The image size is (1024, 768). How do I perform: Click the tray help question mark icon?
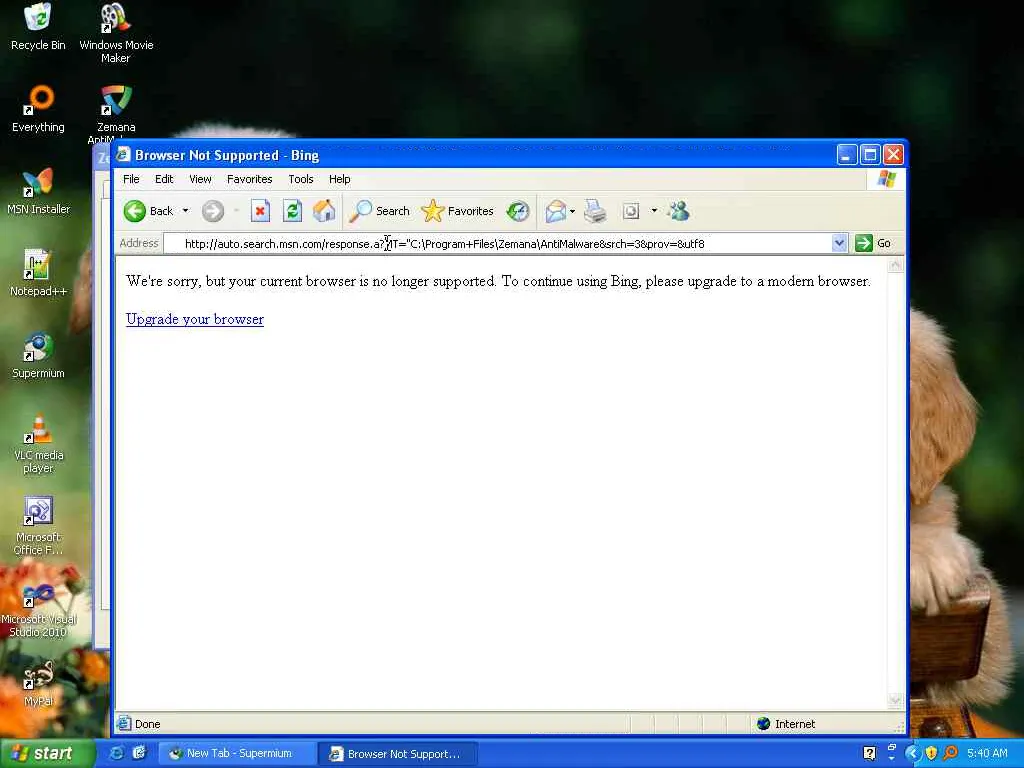(869, 753)
